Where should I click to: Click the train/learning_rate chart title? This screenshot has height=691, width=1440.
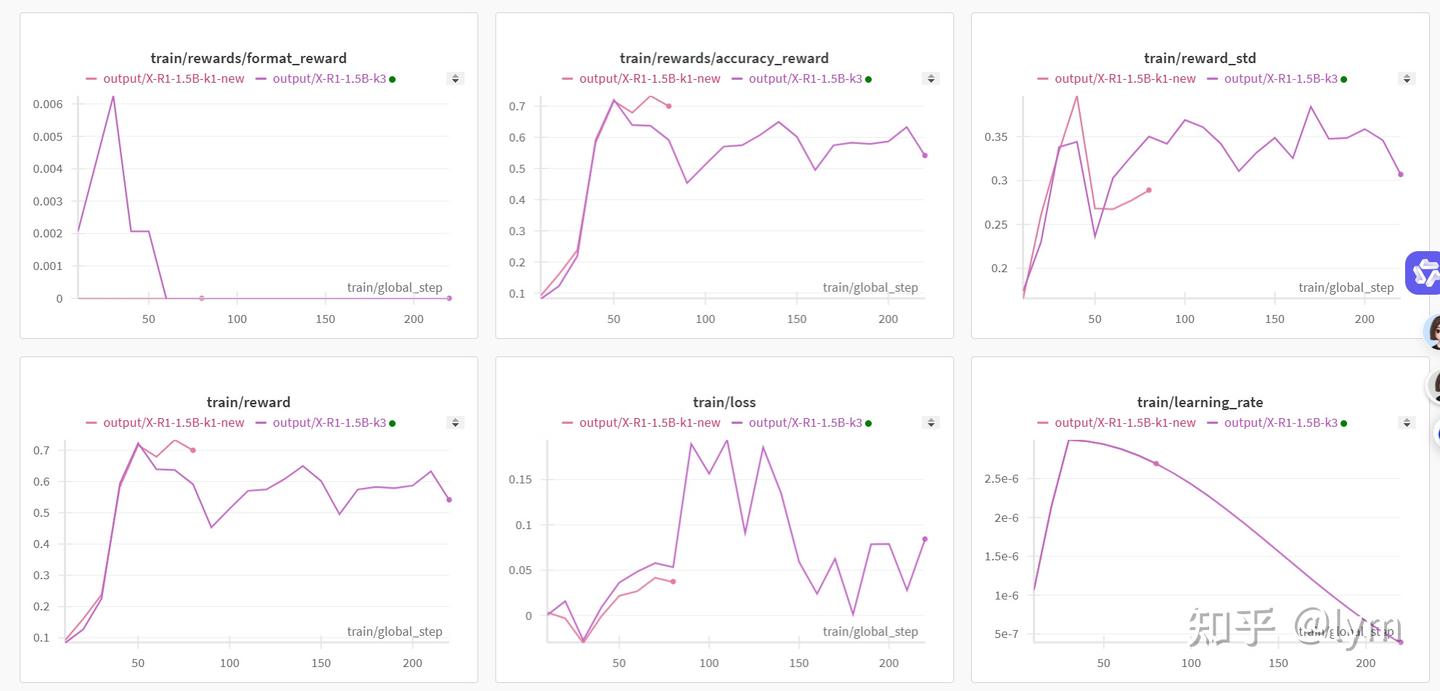click(x=1200, y=402)
